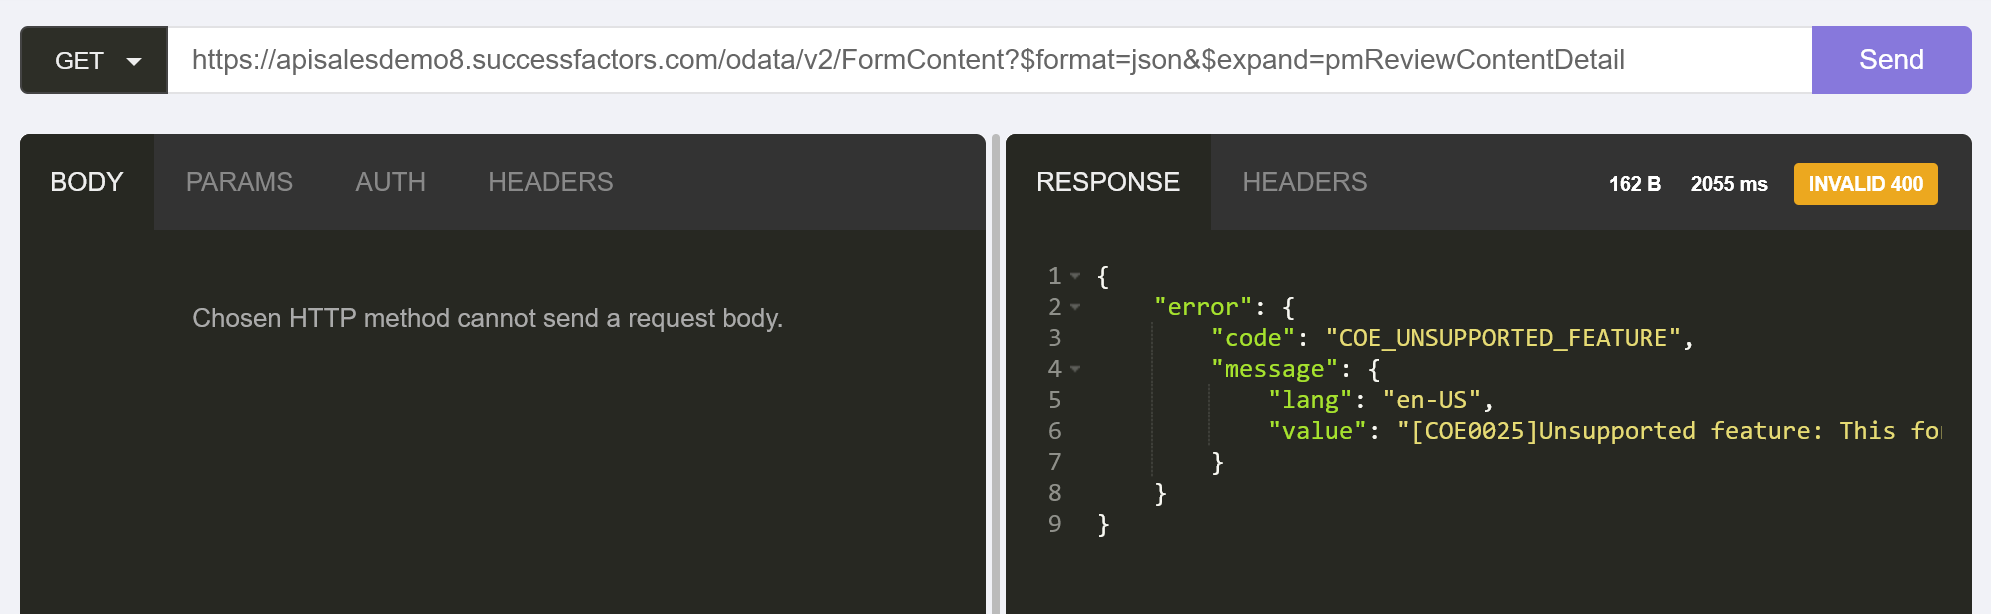Click the "COE_UNSUPPORTED_FEATURE" code value
This screenshot has height=614, width=1991.
(1502, 338)
